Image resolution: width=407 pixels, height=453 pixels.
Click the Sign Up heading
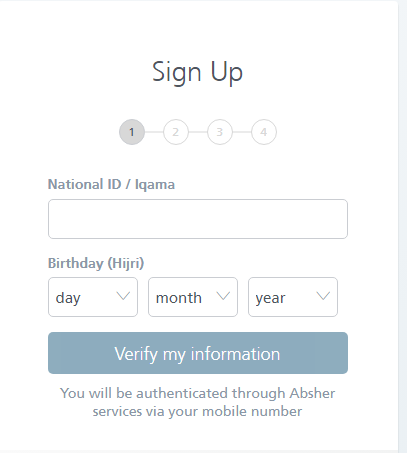click(197, 72)
